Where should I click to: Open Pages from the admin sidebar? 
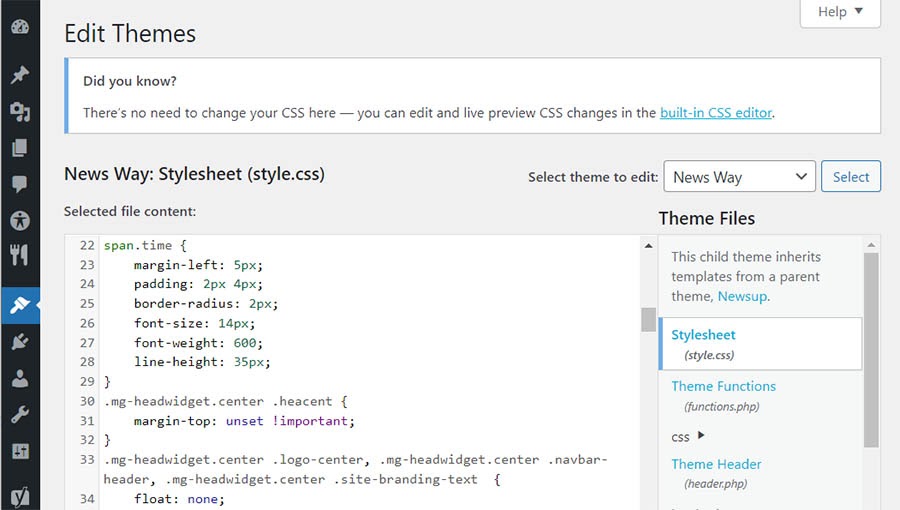click(x=20, y=148)
